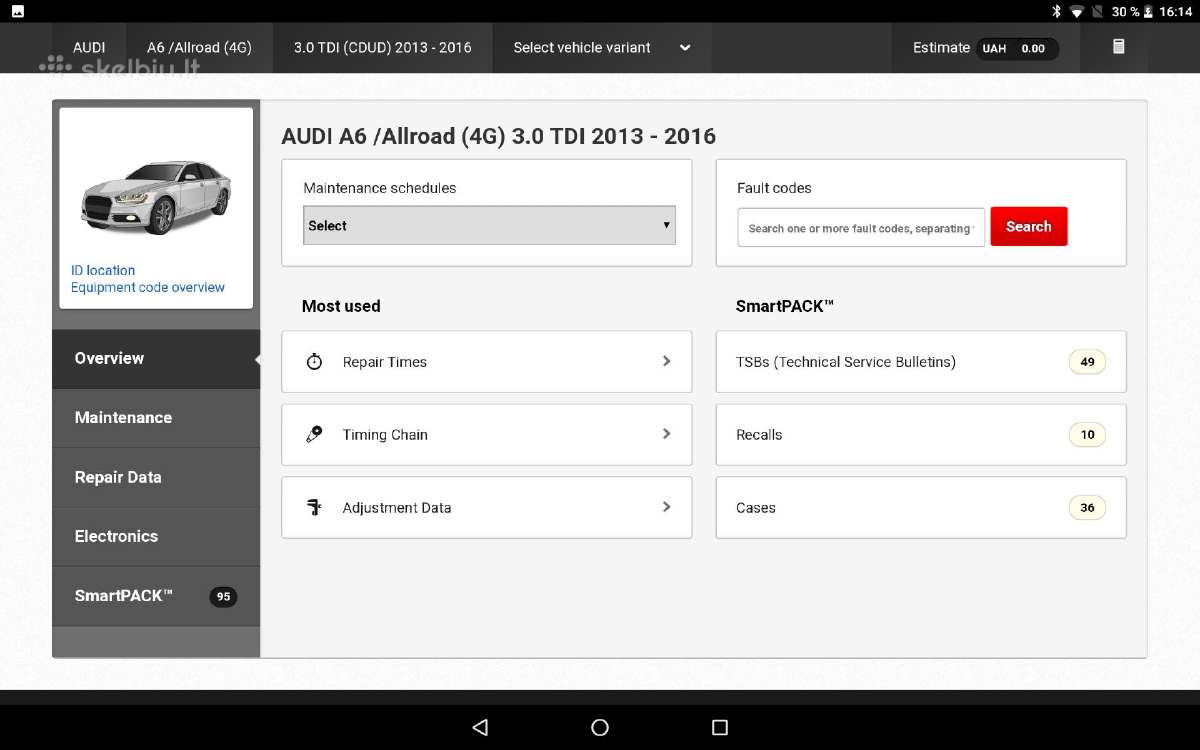Click the wrench icon beside Timing Chain
The width and height of the screenshot is (1200, 750).
tap(314, 434)
